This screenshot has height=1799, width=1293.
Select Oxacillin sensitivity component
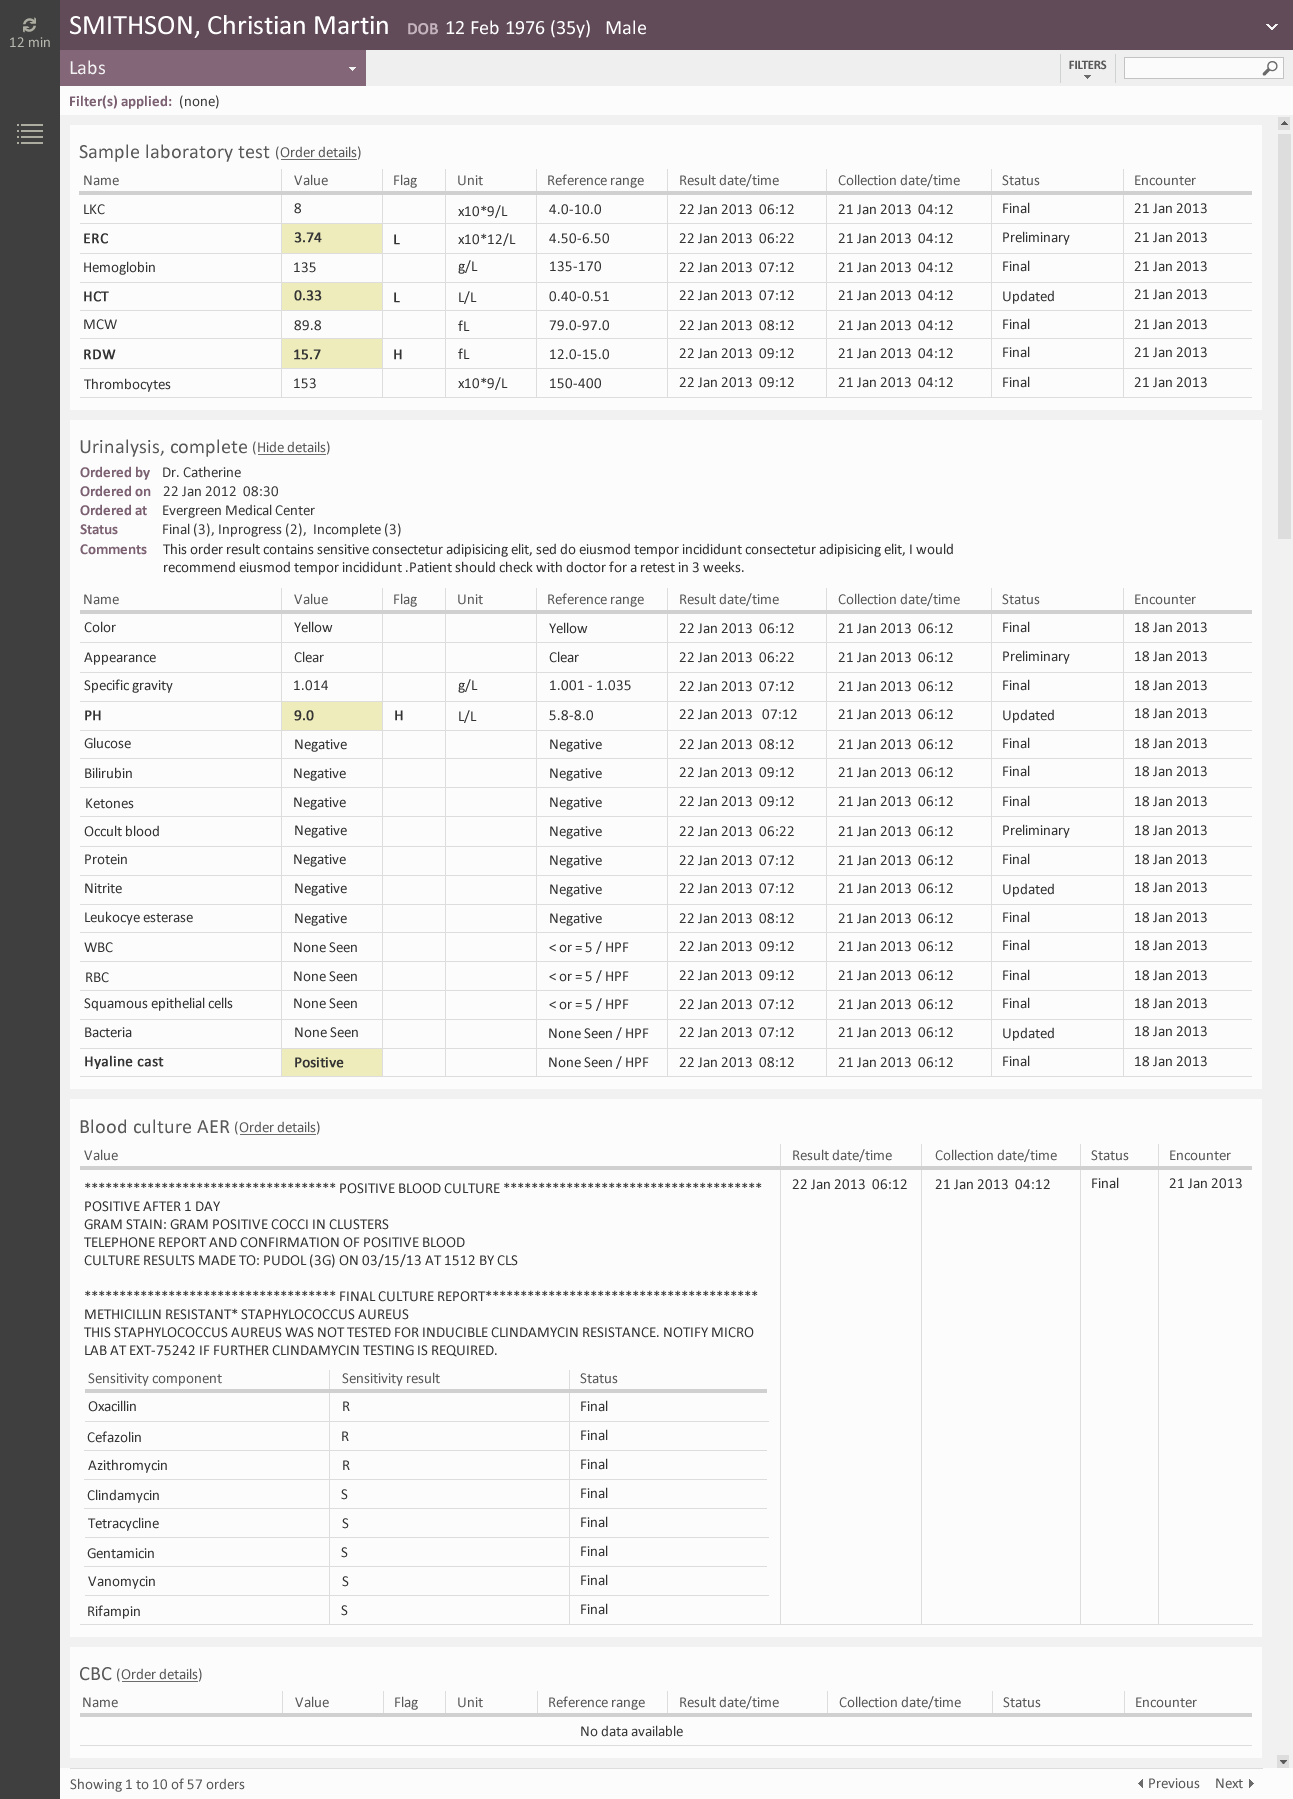point(112,1406)
